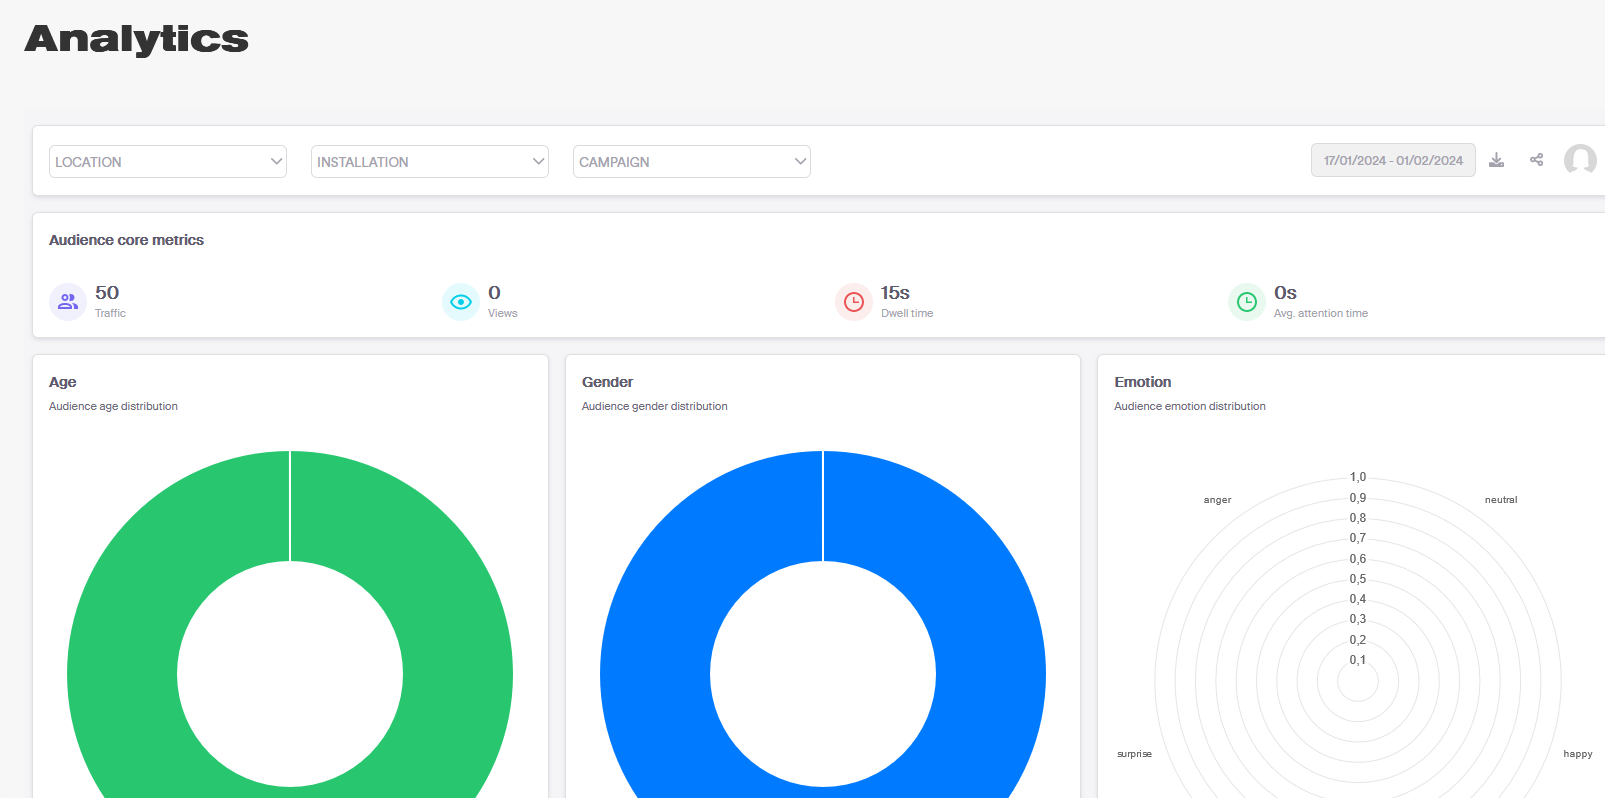Click the 'Audience gender distribution' subtitle
1605x798 pixels.
pyautogui.click(x=654, y=406)
